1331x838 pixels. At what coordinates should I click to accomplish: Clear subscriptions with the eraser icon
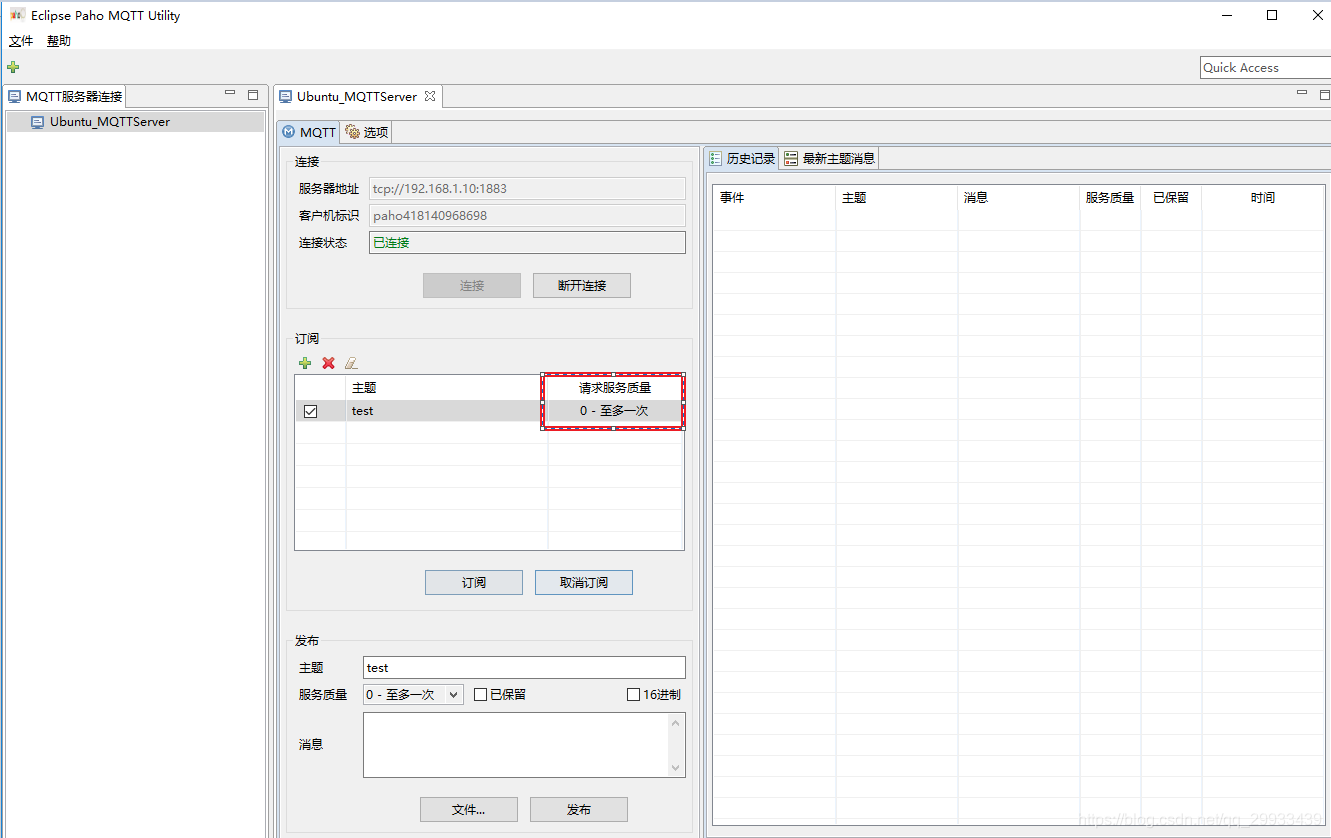pyautogui.click(x=351, y=363)
